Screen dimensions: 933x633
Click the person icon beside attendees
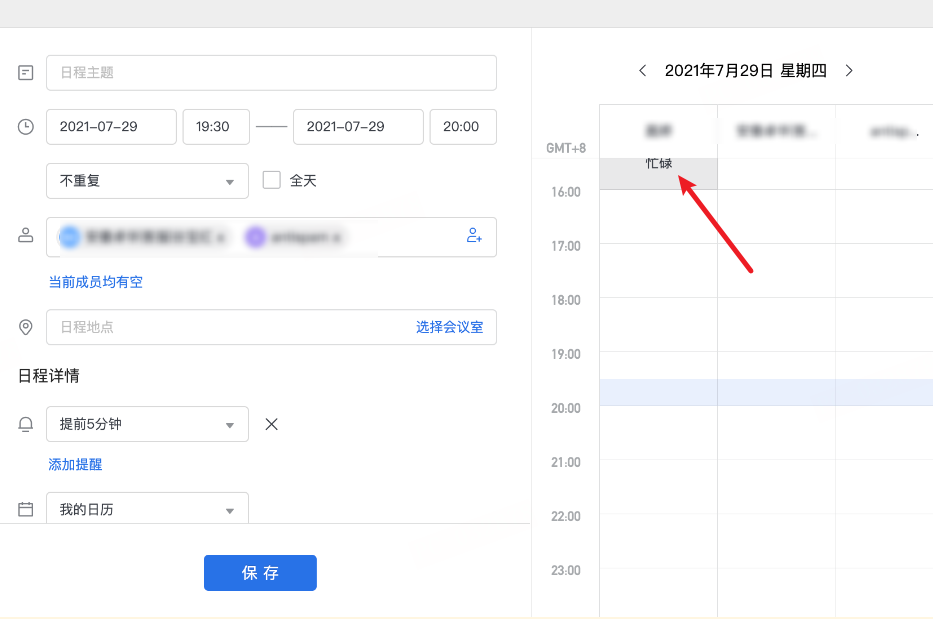26,235
